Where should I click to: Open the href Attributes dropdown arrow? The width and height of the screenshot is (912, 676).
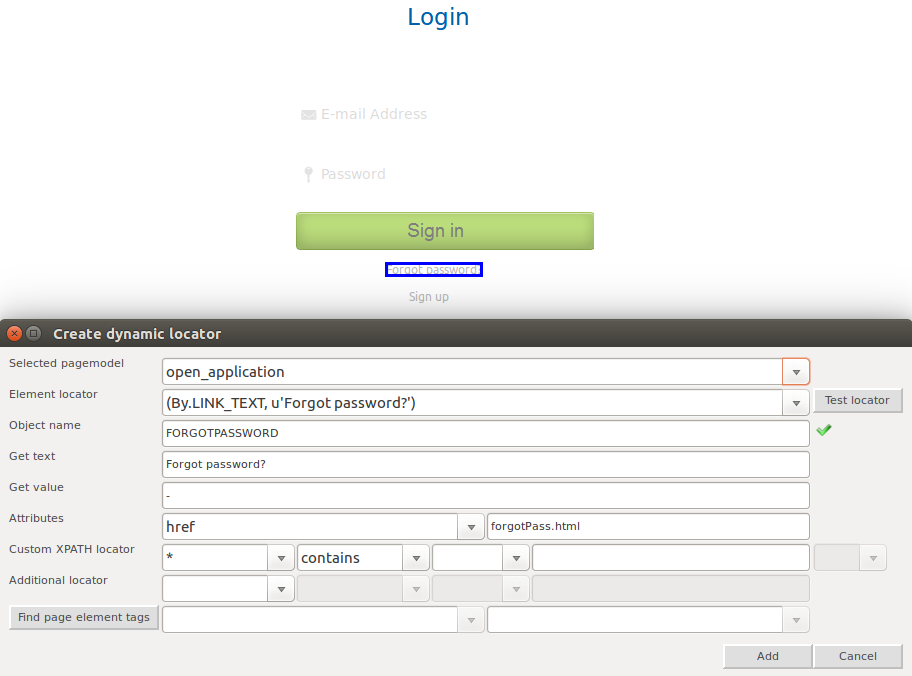[471, 527]
